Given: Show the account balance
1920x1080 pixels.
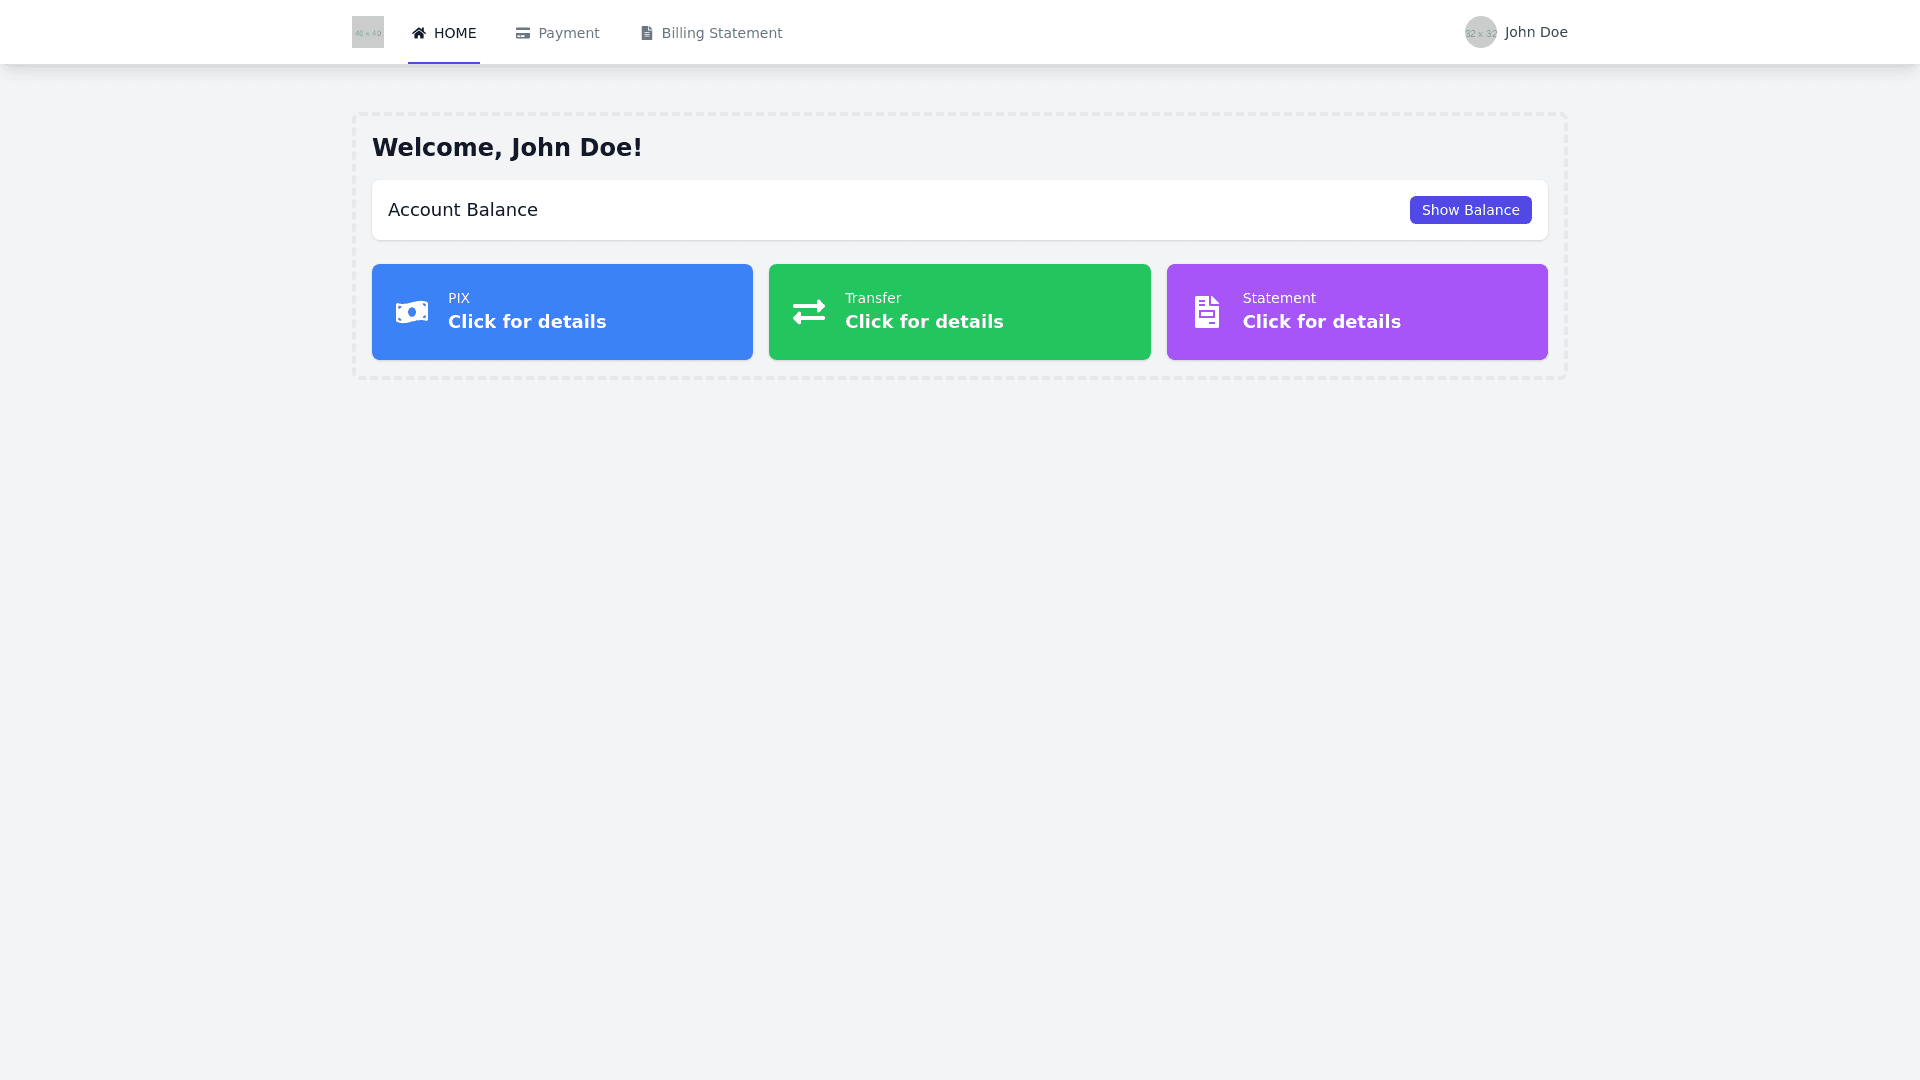Looking at the screenshot, I should 1470,210.
